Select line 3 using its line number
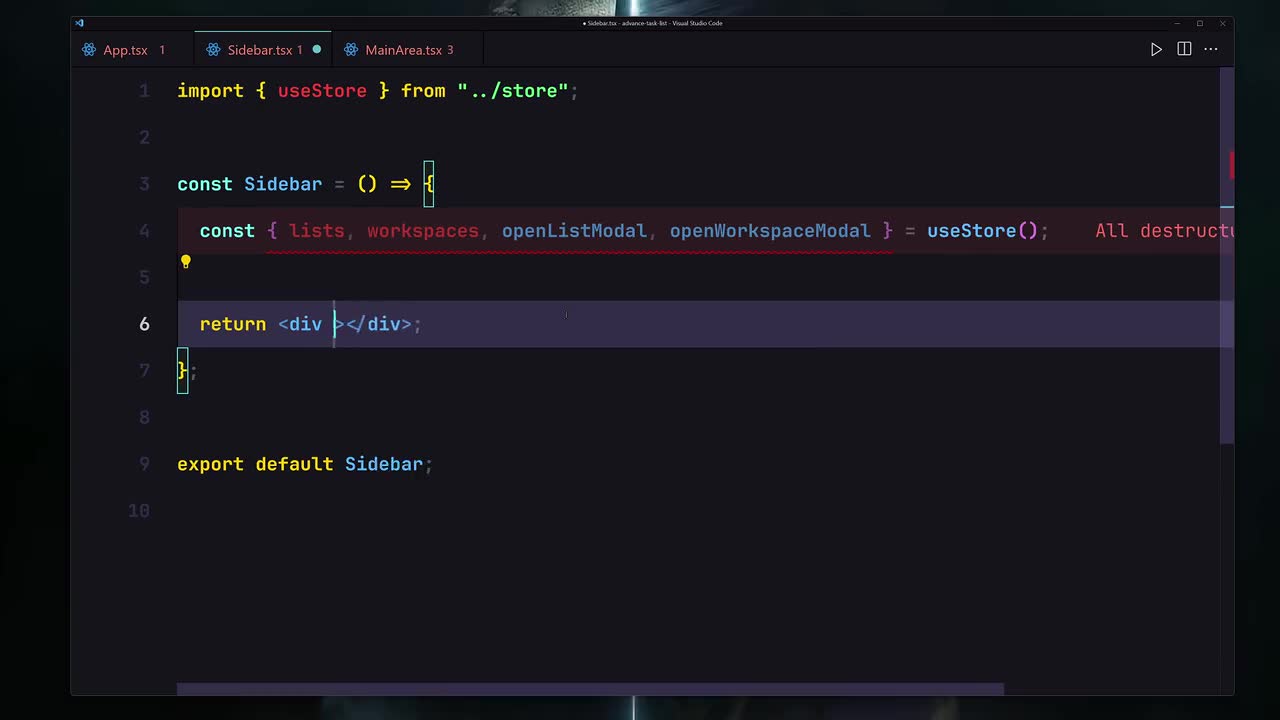Viewport: 1280px width, 720px height. (144, 184)
